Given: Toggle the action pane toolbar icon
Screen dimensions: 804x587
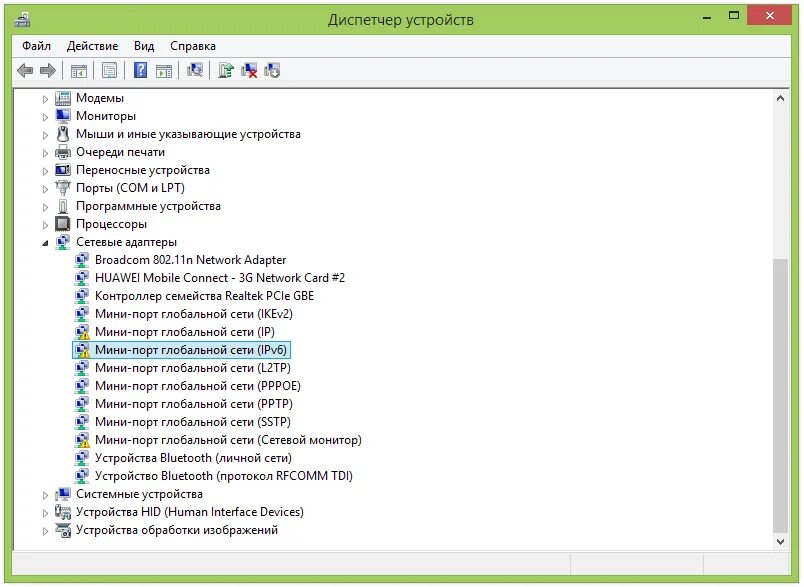Looking at the screenshot, I should click(x=164, y=70).
